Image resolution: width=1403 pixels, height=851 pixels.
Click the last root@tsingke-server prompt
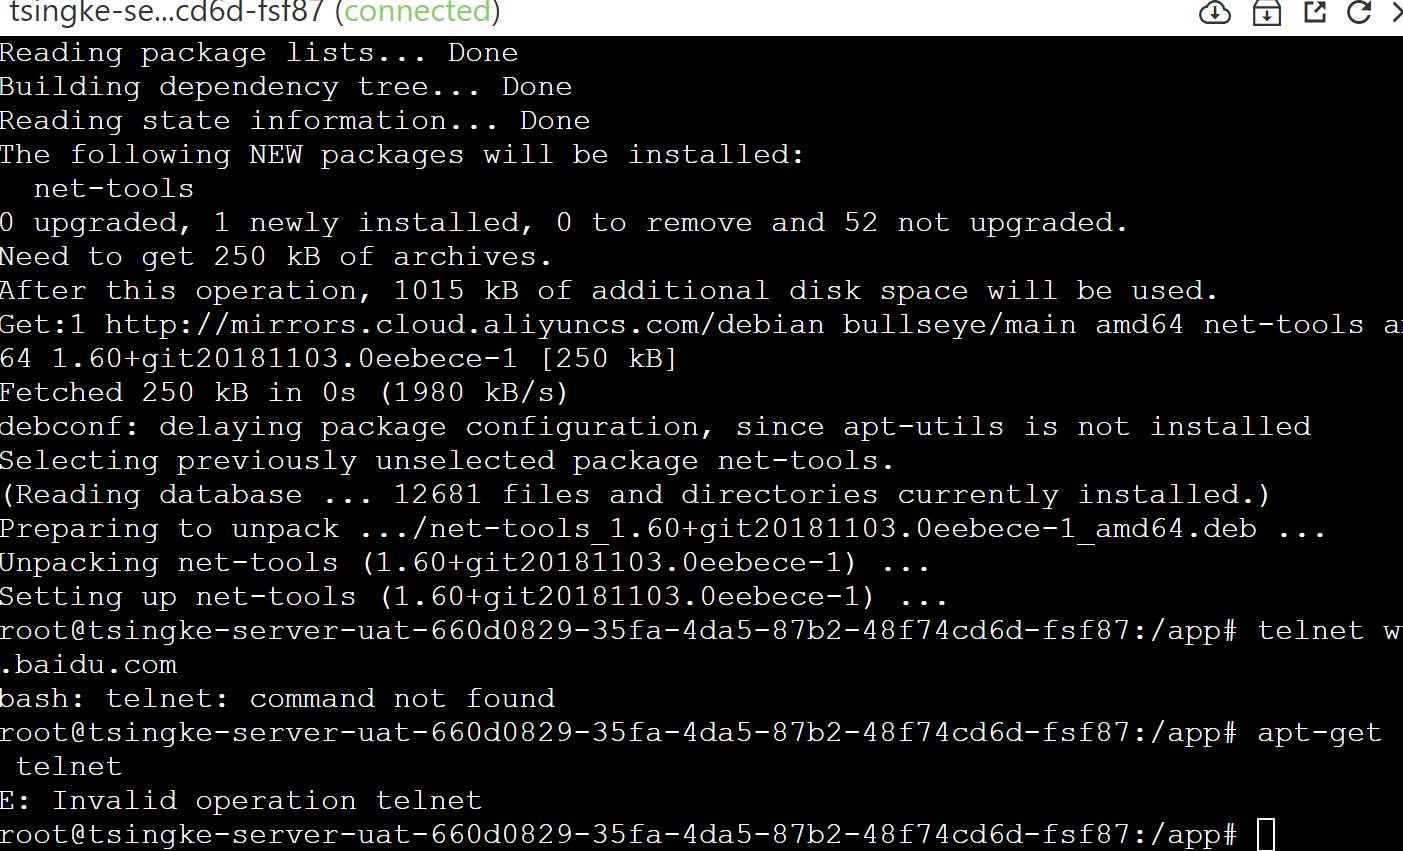point(619,835)
